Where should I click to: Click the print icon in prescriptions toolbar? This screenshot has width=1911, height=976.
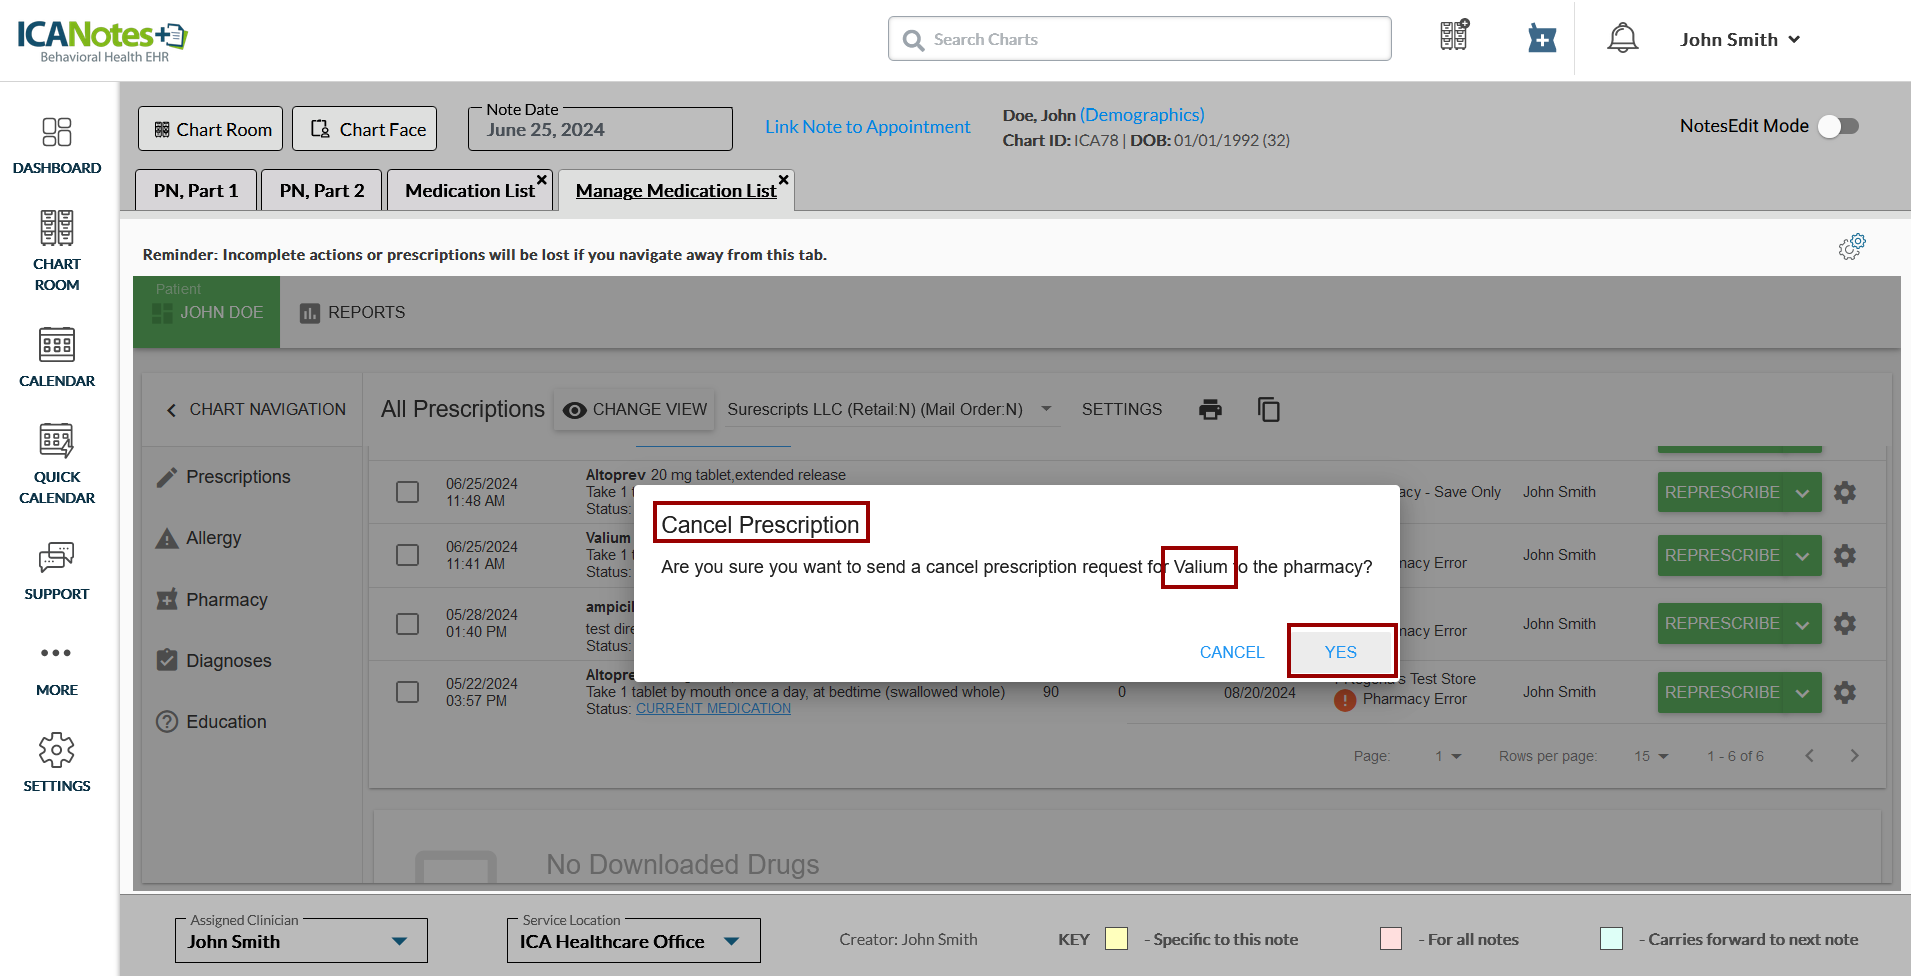(x=1210, y=409)
